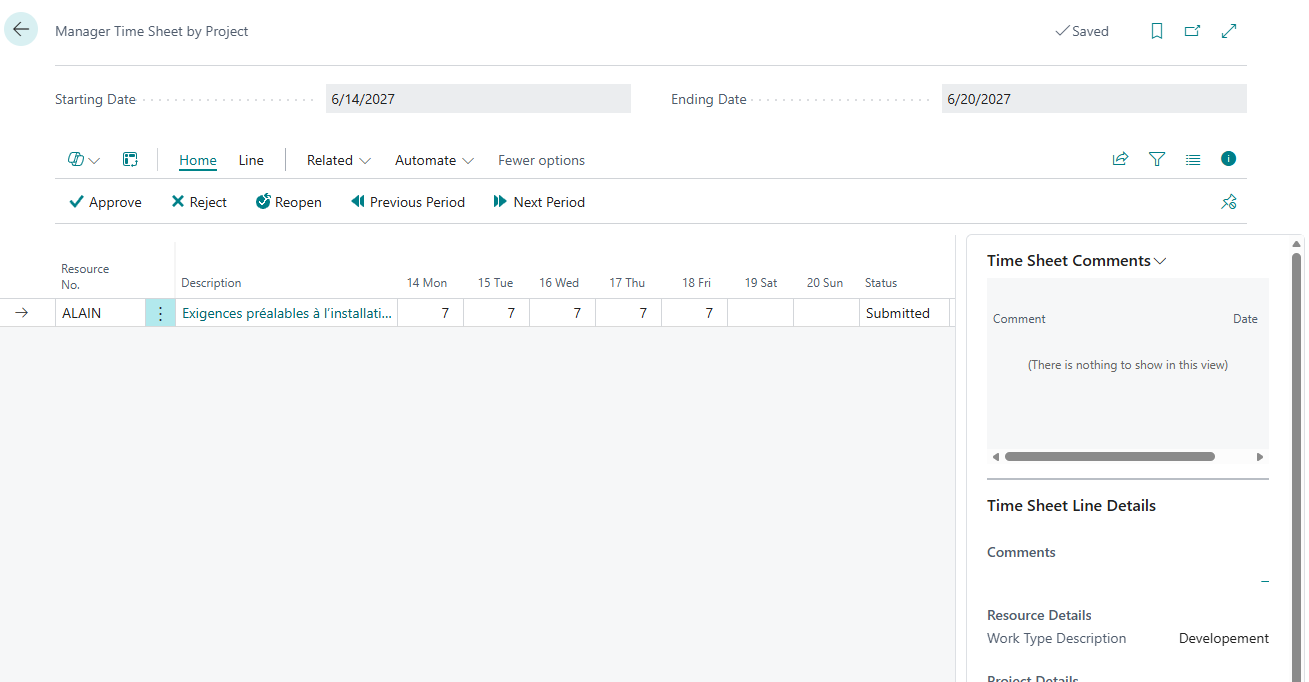Select the Home tab
Image resolution: width=1309 pixels, height=682 pixels.
(x=198, y=160)
